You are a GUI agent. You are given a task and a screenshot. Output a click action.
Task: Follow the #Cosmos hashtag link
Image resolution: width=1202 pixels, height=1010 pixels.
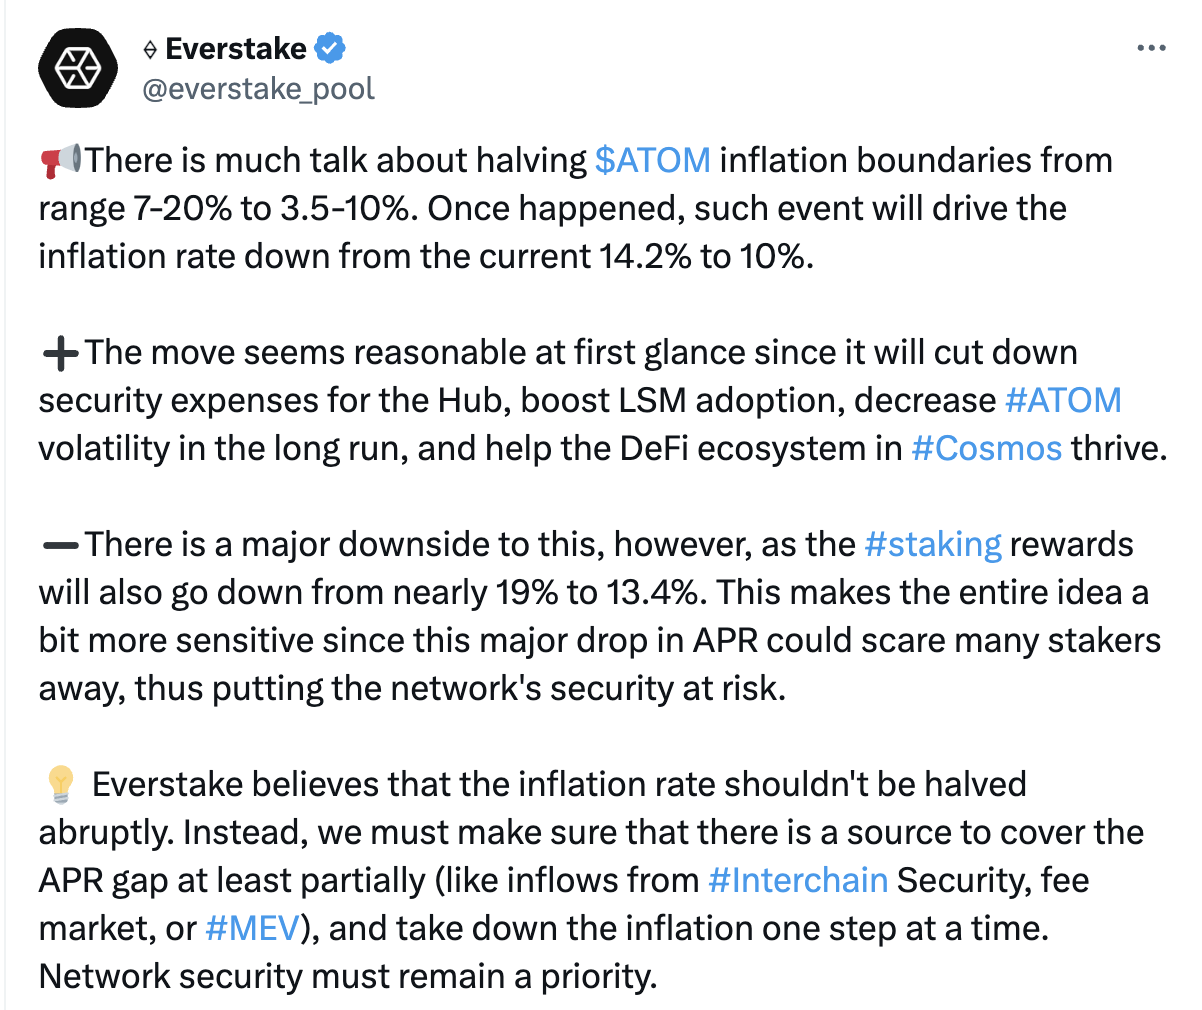tap(986, 448)
